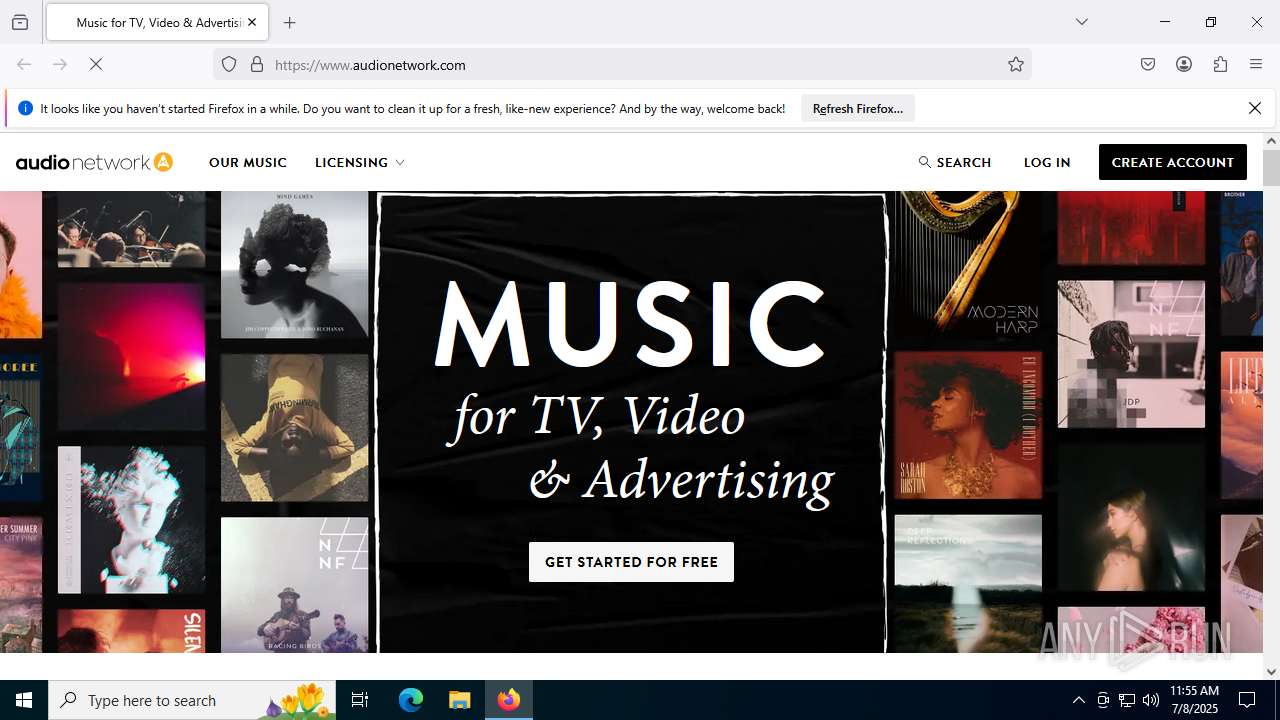Go to Audio Network home logo
The image size is (1280, 720).
coord(94,162)
